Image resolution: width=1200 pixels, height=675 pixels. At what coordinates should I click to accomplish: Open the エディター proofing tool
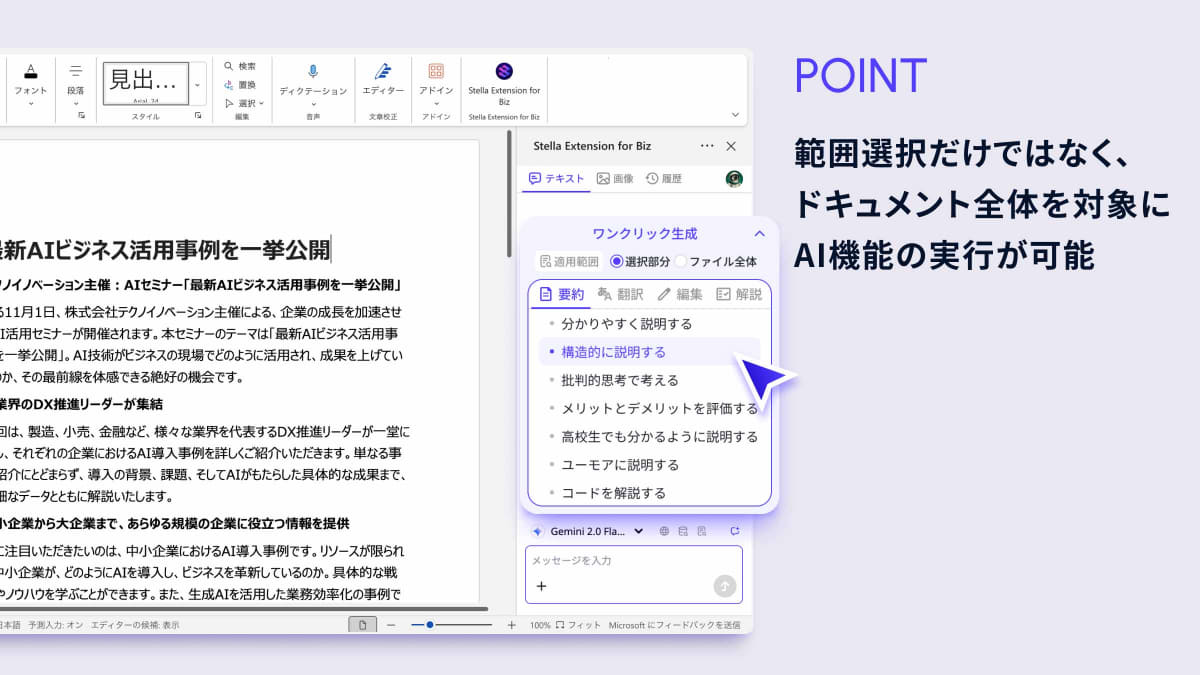(383, 78)
